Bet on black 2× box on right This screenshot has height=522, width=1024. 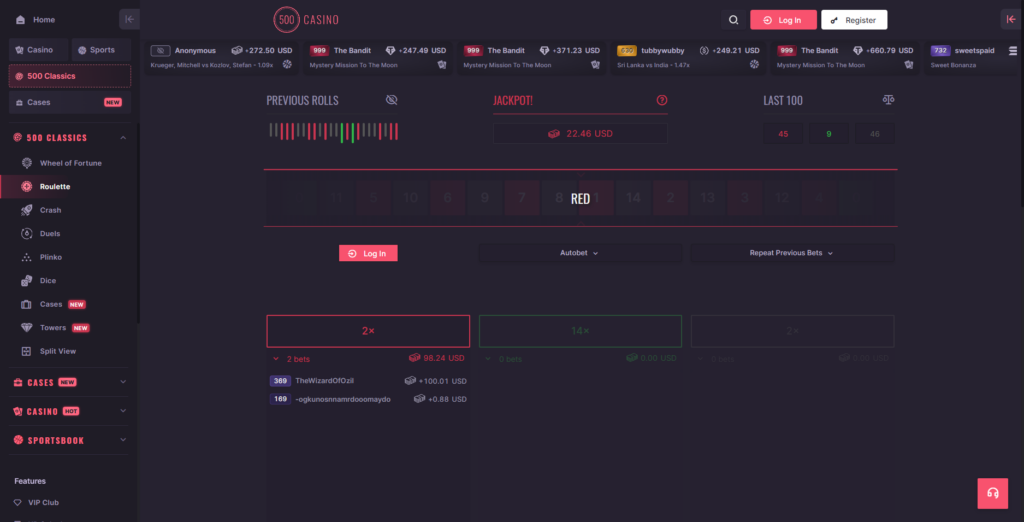click(792, 331)
